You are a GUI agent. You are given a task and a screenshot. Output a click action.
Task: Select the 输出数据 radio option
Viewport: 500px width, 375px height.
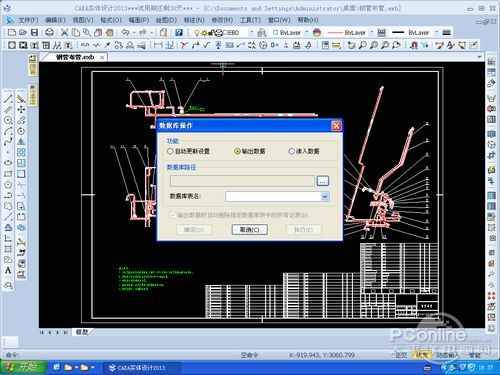coord(249,151)
